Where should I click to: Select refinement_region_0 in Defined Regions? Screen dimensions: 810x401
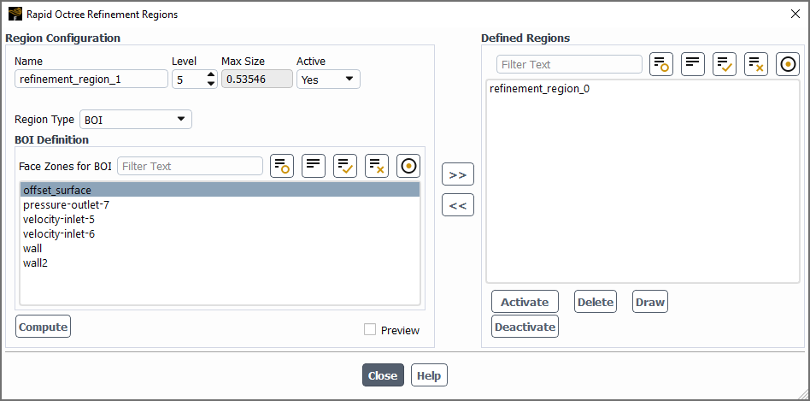click(x=539, y=90)
